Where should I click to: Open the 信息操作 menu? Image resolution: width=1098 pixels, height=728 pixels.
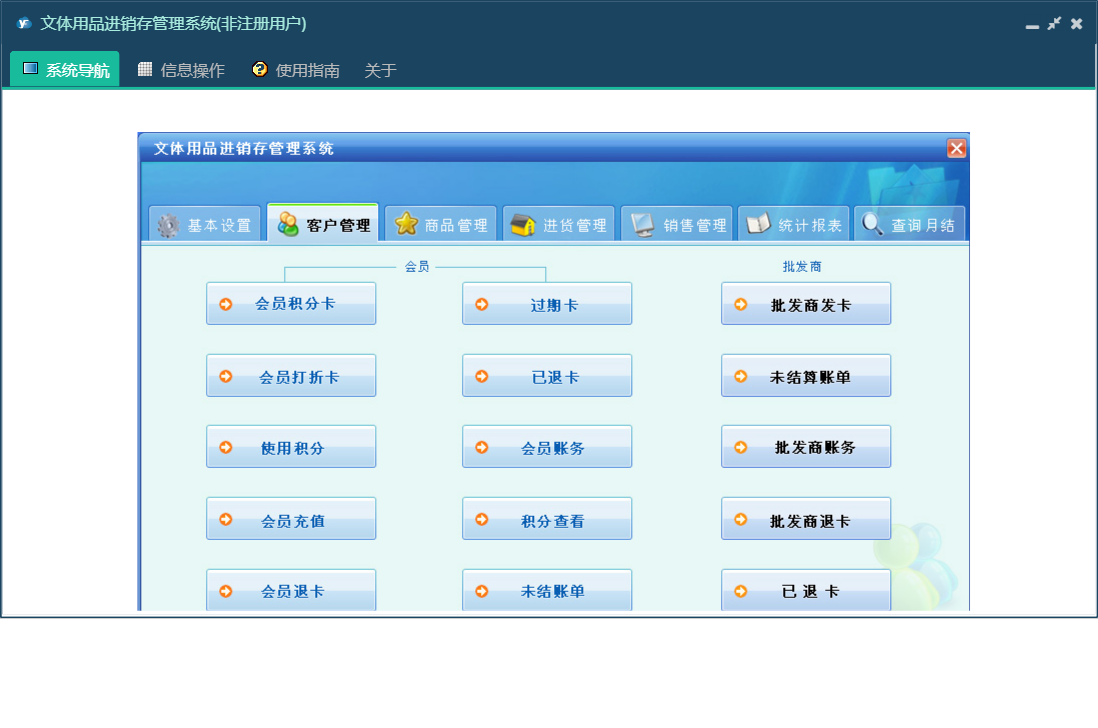pos(181,69)
